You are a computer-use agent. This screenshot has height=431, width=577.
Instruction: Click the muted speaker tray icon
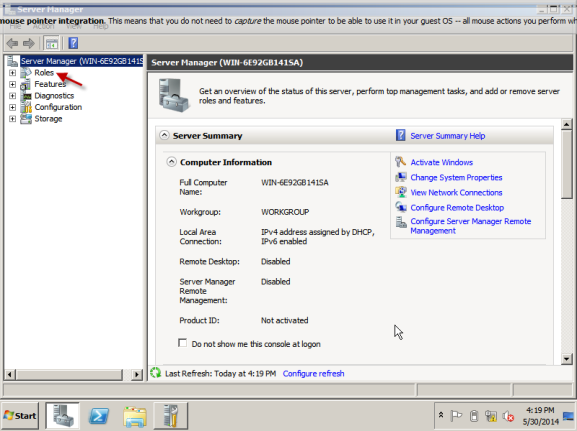point(508,416)
